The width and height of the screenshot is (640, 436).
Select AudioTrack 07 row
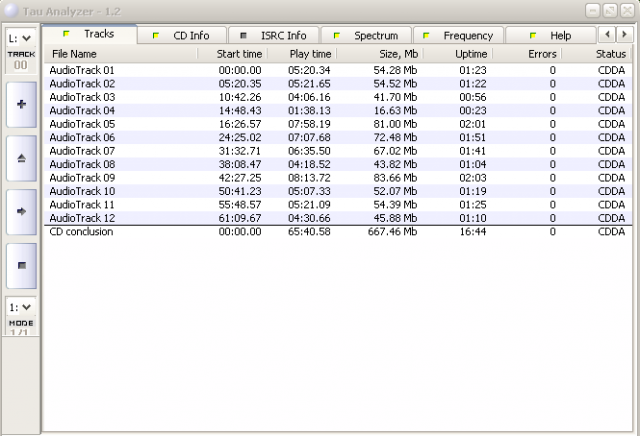pyautogui.click(x=338, y=151)
